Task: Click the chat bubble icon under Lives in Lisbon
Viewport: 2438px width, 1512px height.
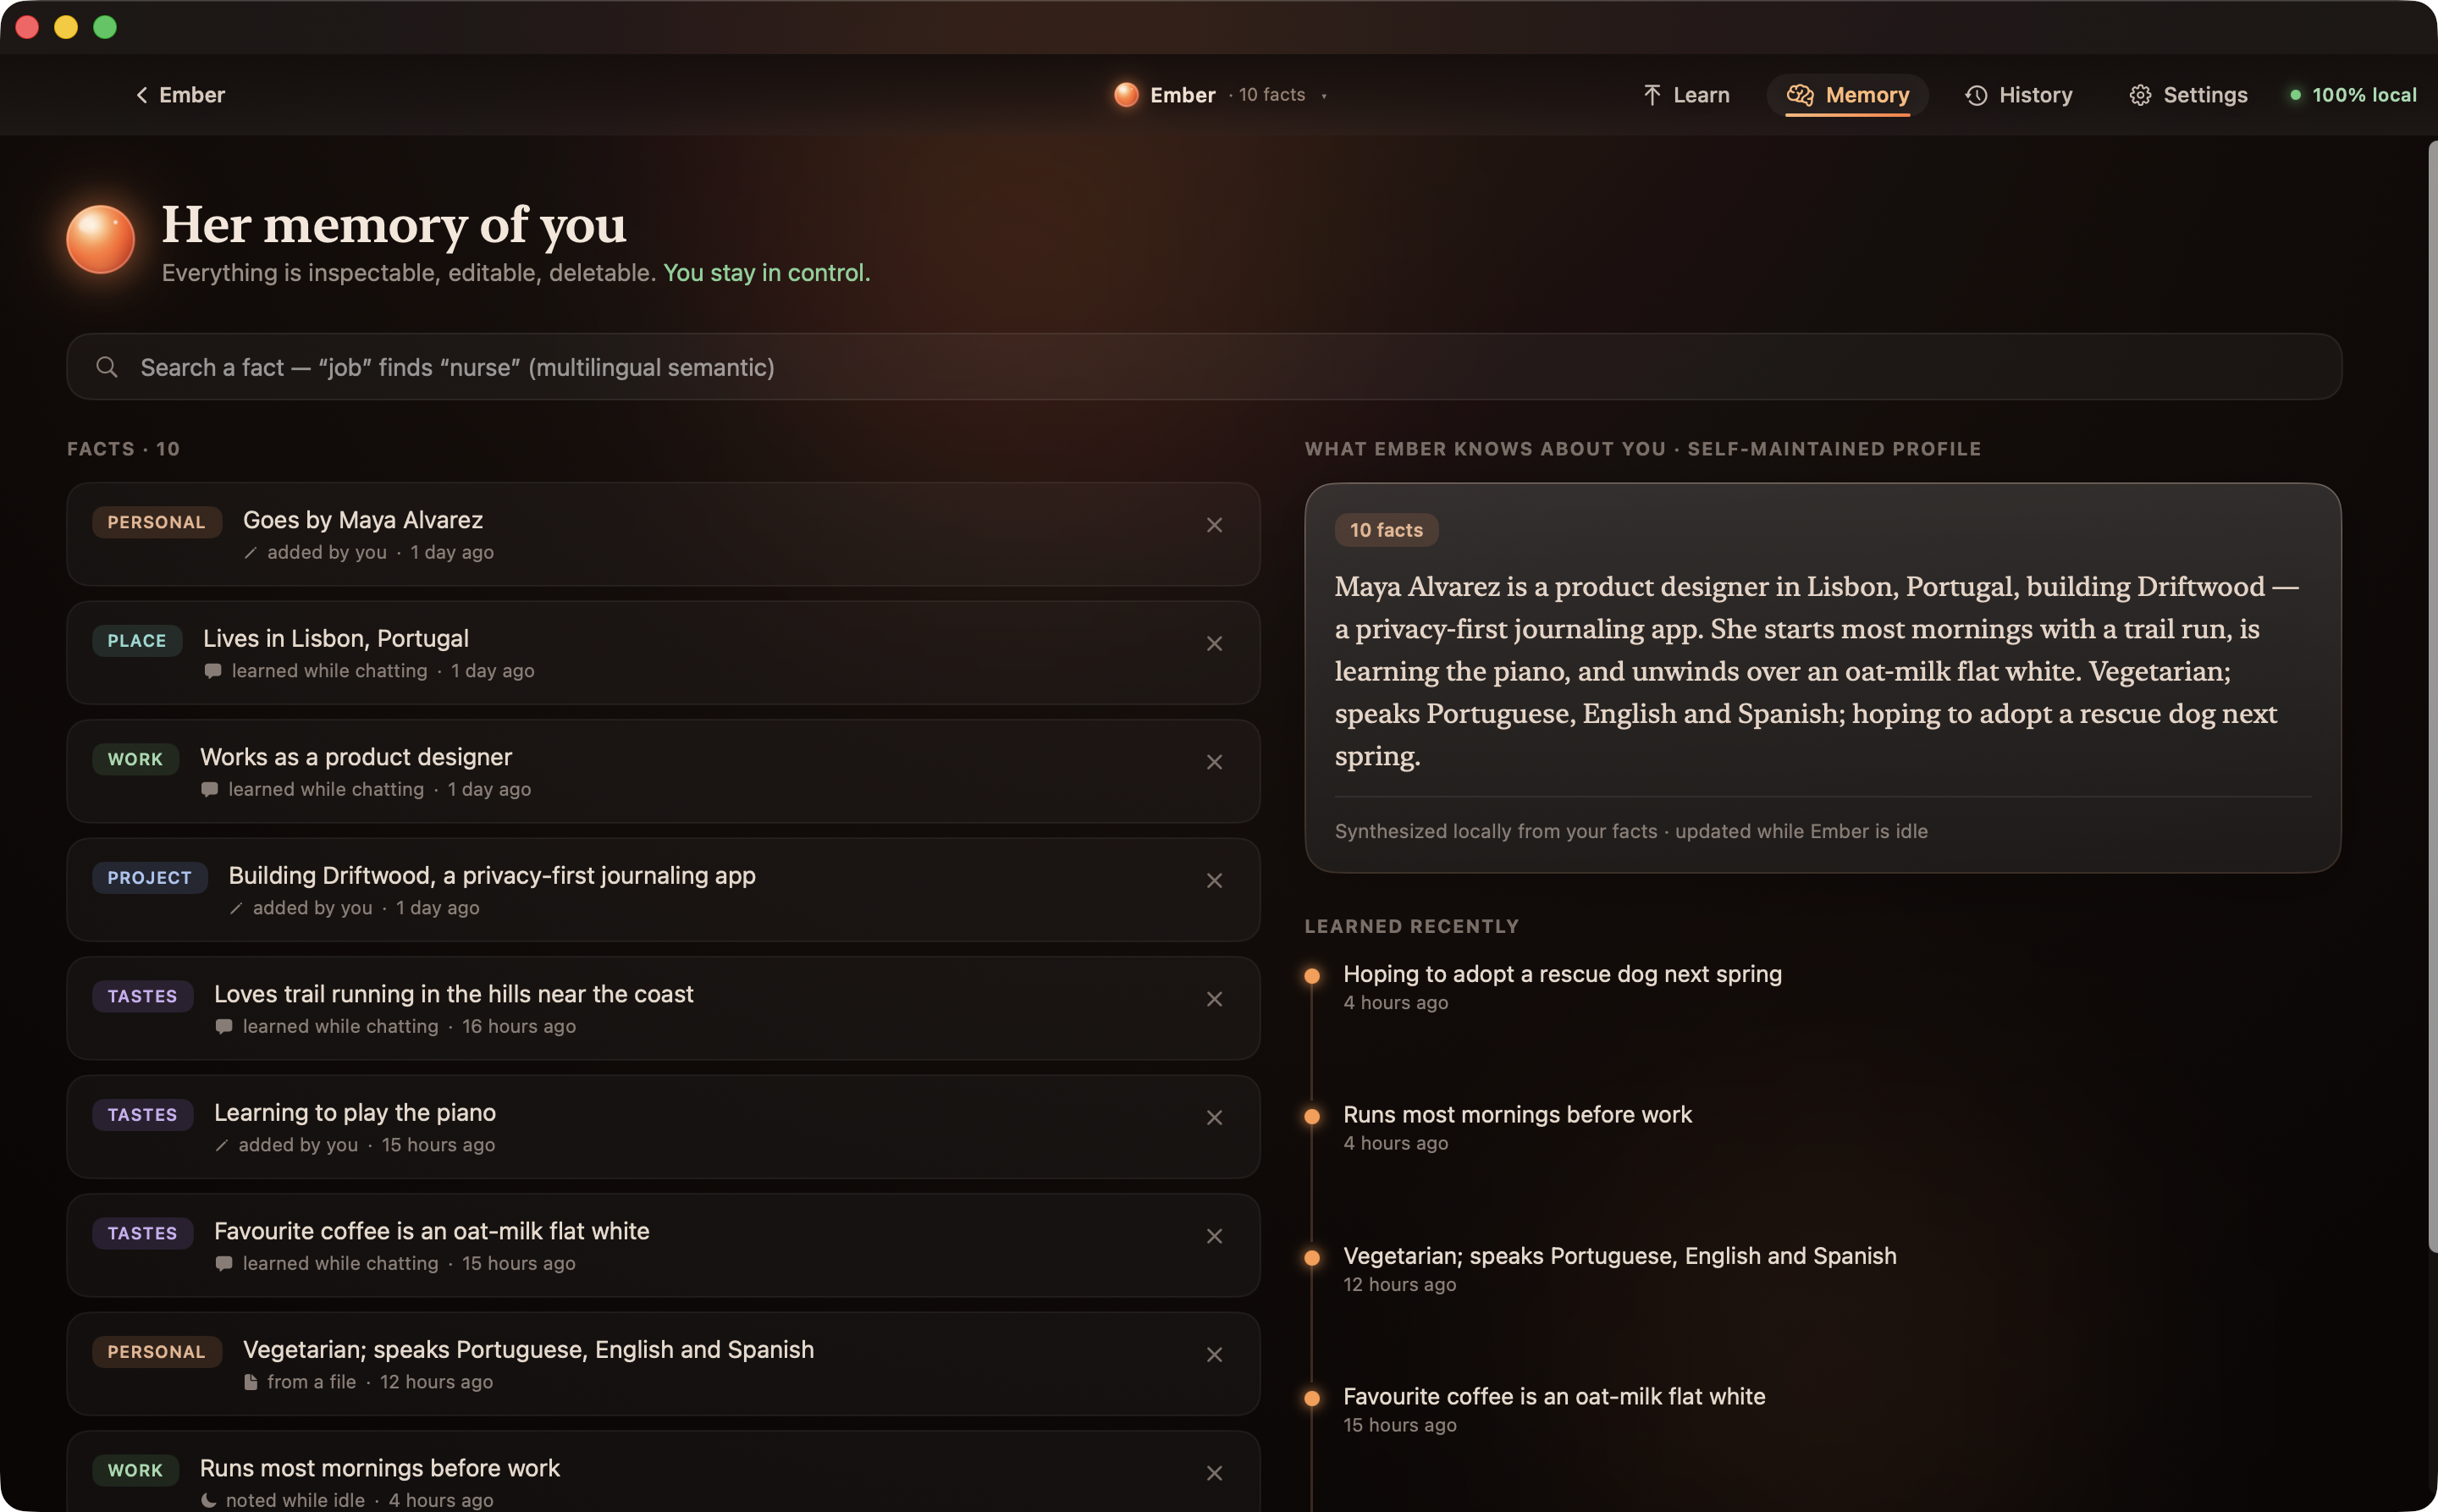Action: click(x=213, y=671)
